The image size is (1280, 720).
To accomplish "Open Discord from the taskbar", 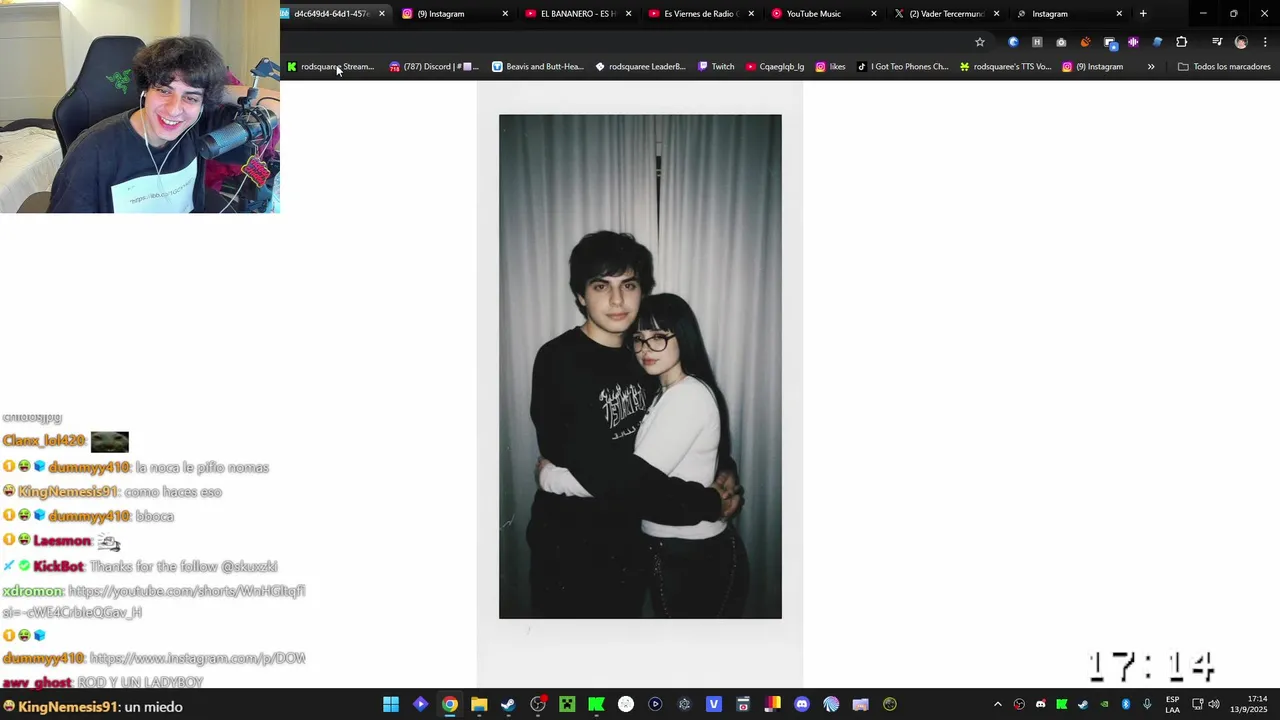I will tap(801, 704).
